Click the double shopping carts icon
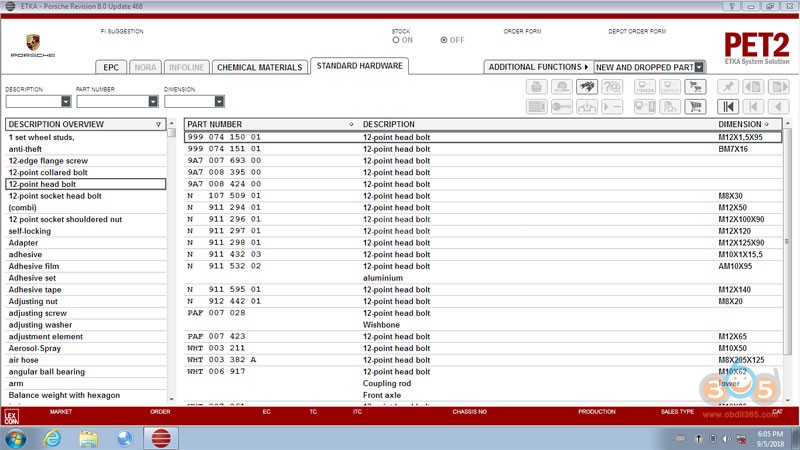Viewport: 800px width, 450px height. coord(695,87)
